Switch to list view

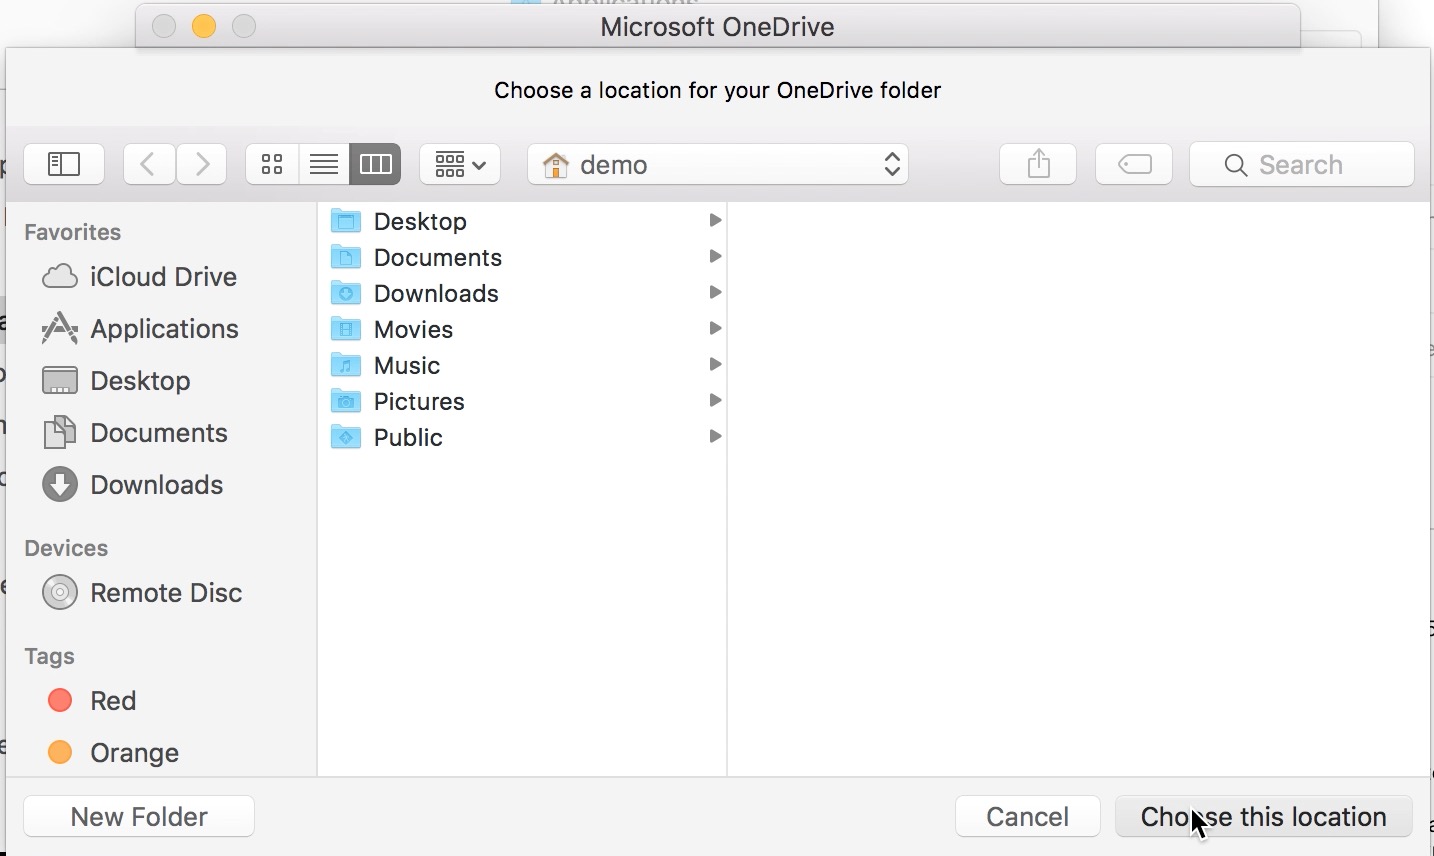[x=324, y=164]
